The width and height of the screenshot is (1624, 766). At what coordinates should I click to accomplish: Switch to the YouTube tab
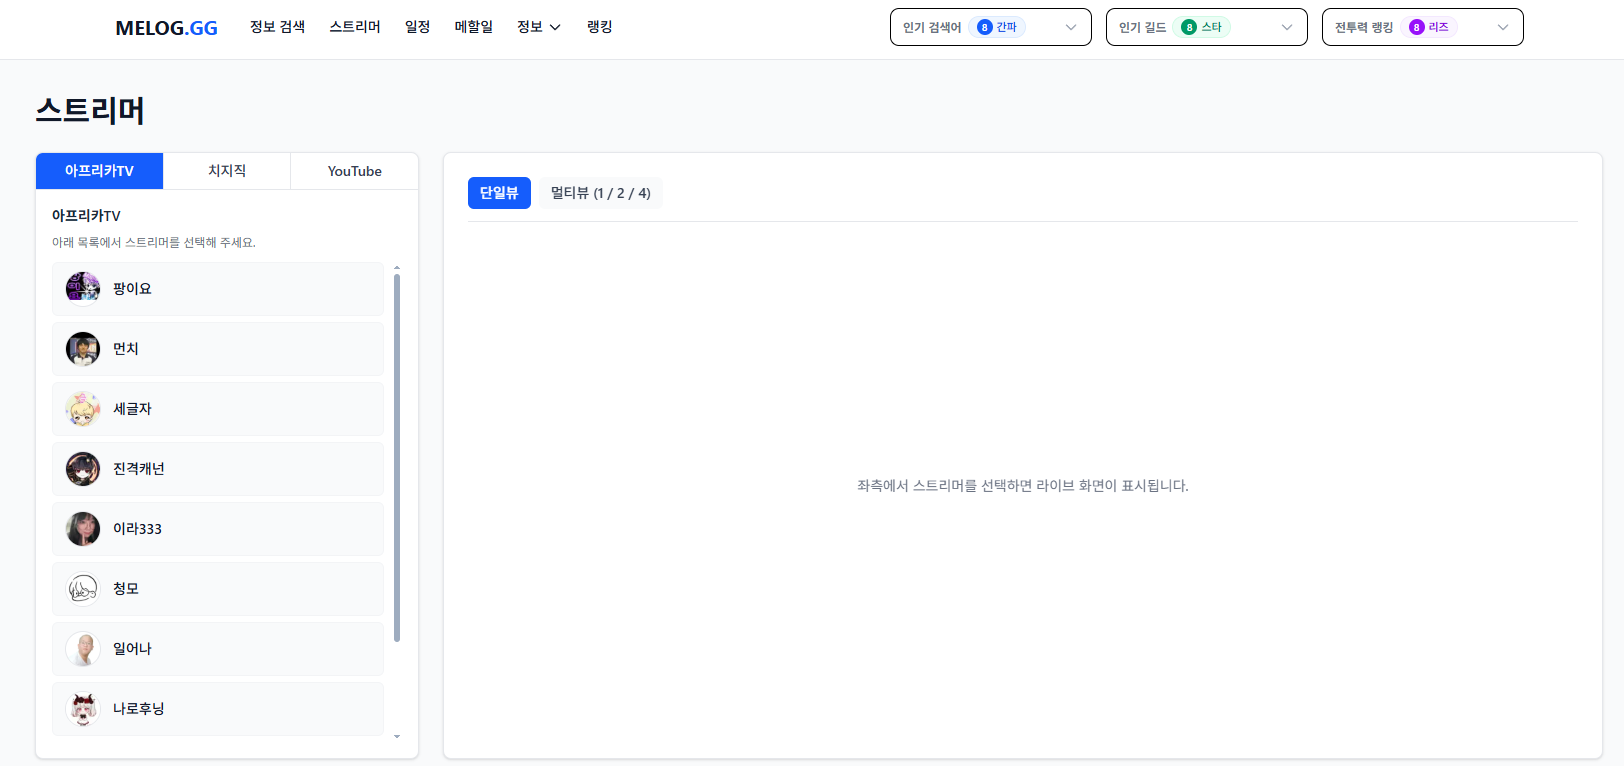point(354,171)
